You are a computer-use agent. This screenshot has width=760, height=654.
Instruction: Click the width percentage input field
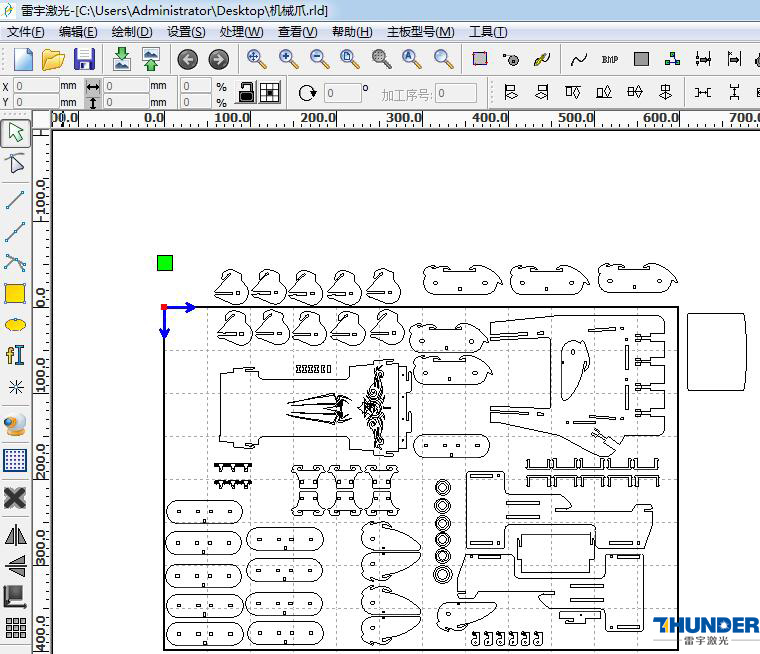196,86
